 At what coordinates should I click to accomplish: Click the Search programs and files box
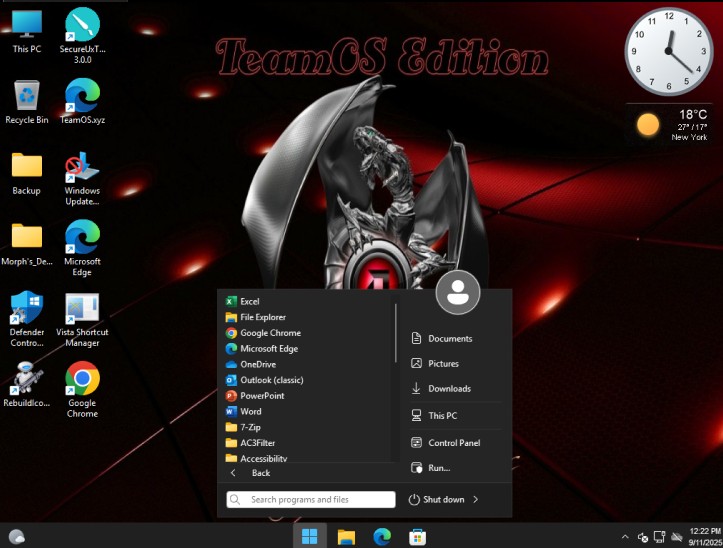pyautogui.click(x=311, y=500)
